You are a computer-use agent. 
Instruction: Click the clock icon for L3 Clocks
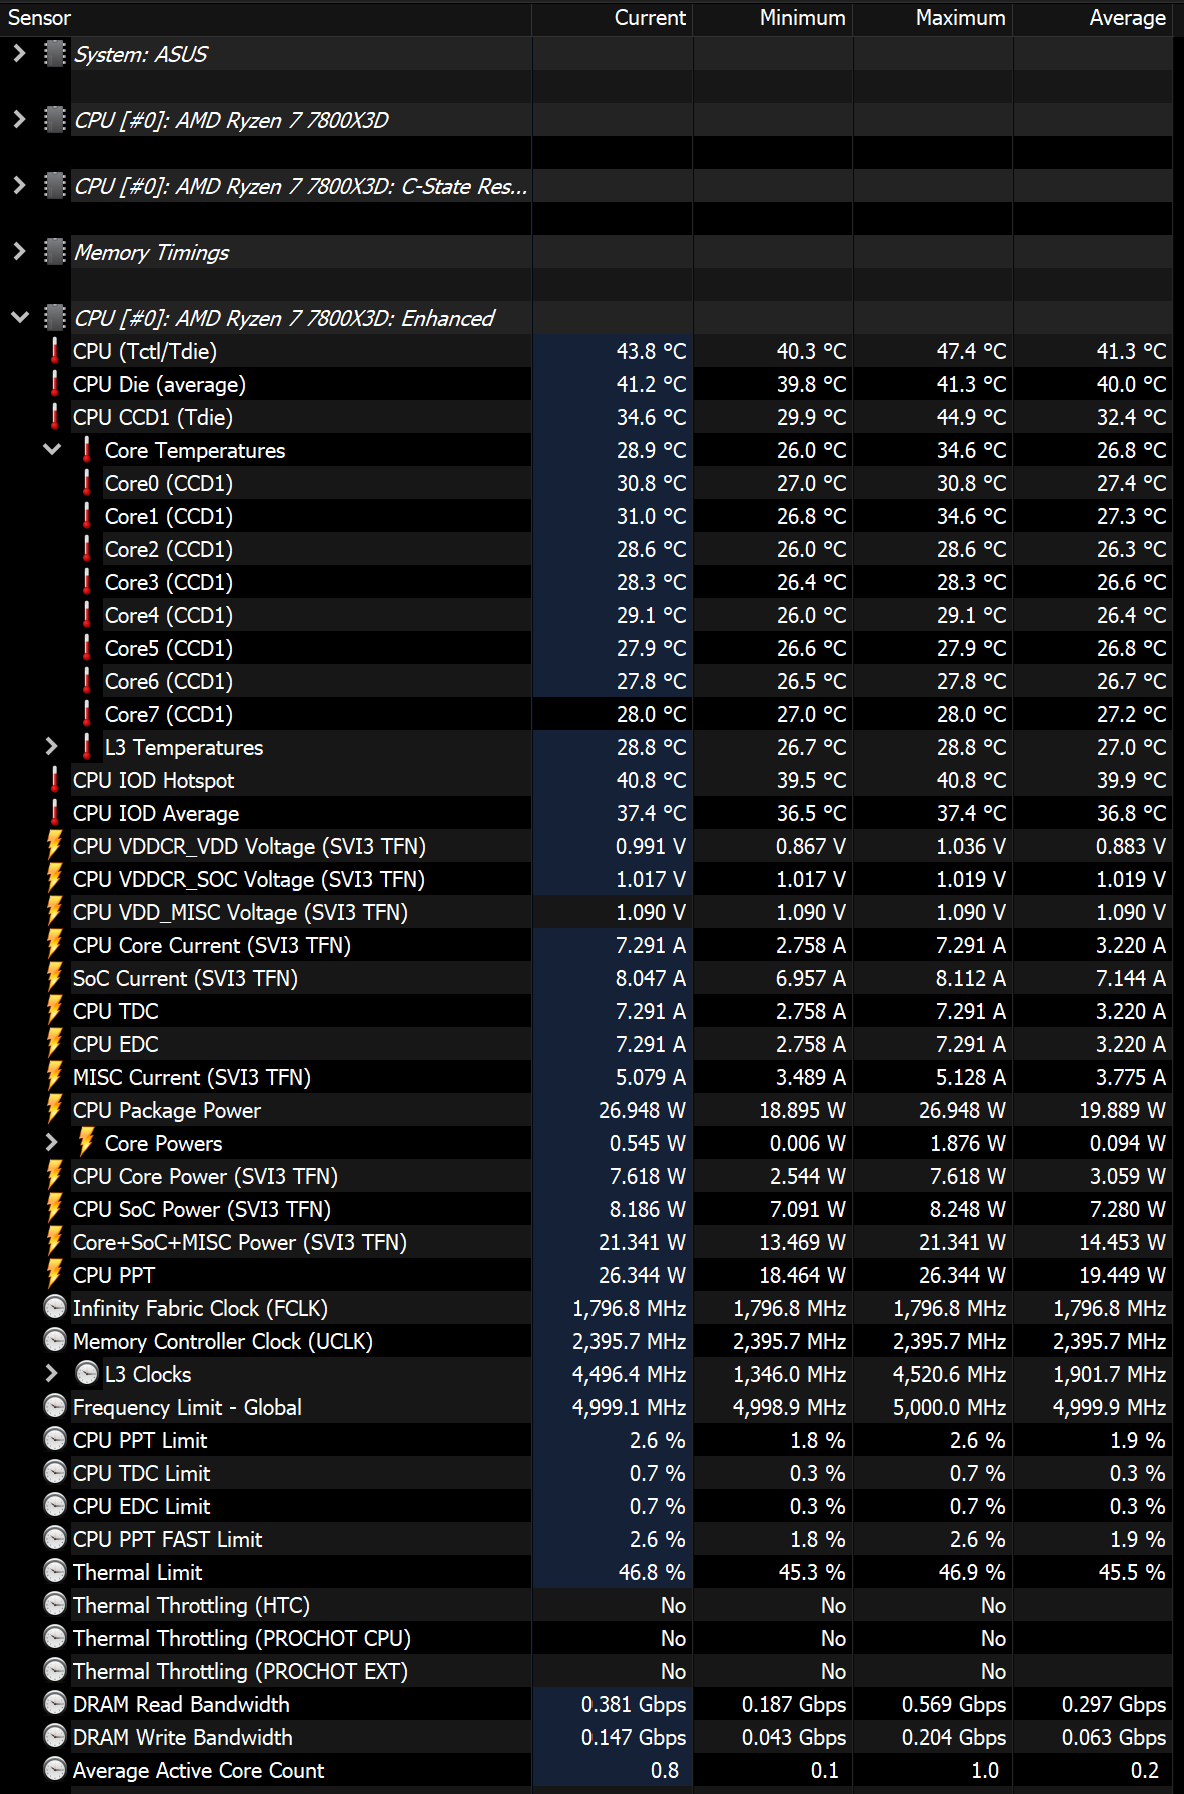pyautogui.click(x=87, y=1374)
